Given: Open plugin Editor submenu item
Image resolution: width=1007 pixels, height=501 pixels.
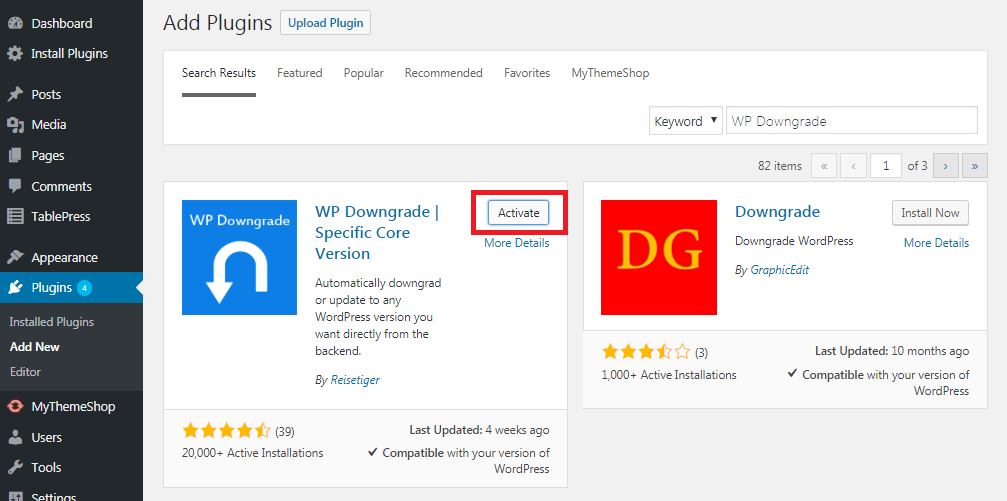Looking at the screenshot, I should tap(25, 372).
